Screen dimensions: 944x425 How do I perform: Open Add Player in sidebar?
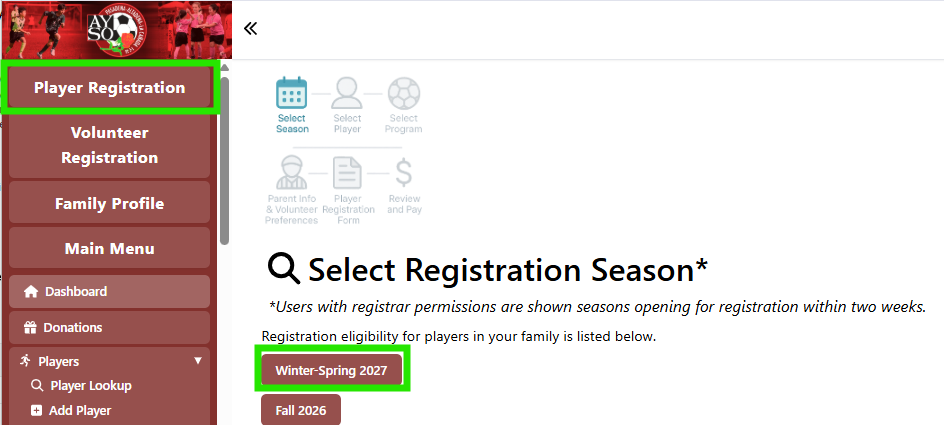tap(80, 411)
